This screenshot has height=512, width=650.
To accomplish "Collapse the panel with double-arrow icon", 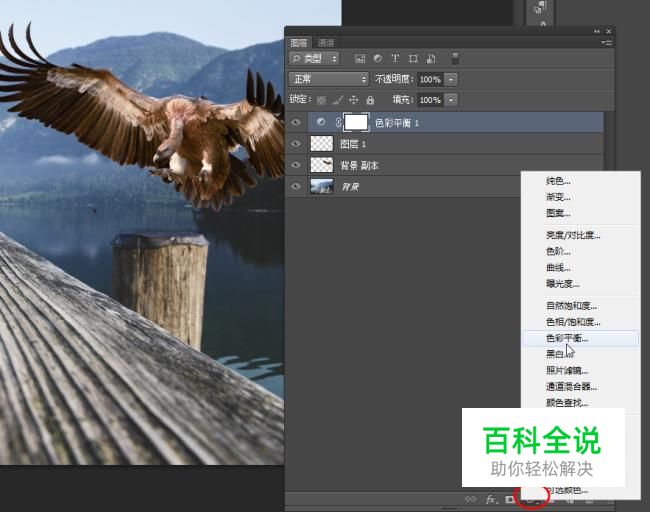I will point(597,32).
